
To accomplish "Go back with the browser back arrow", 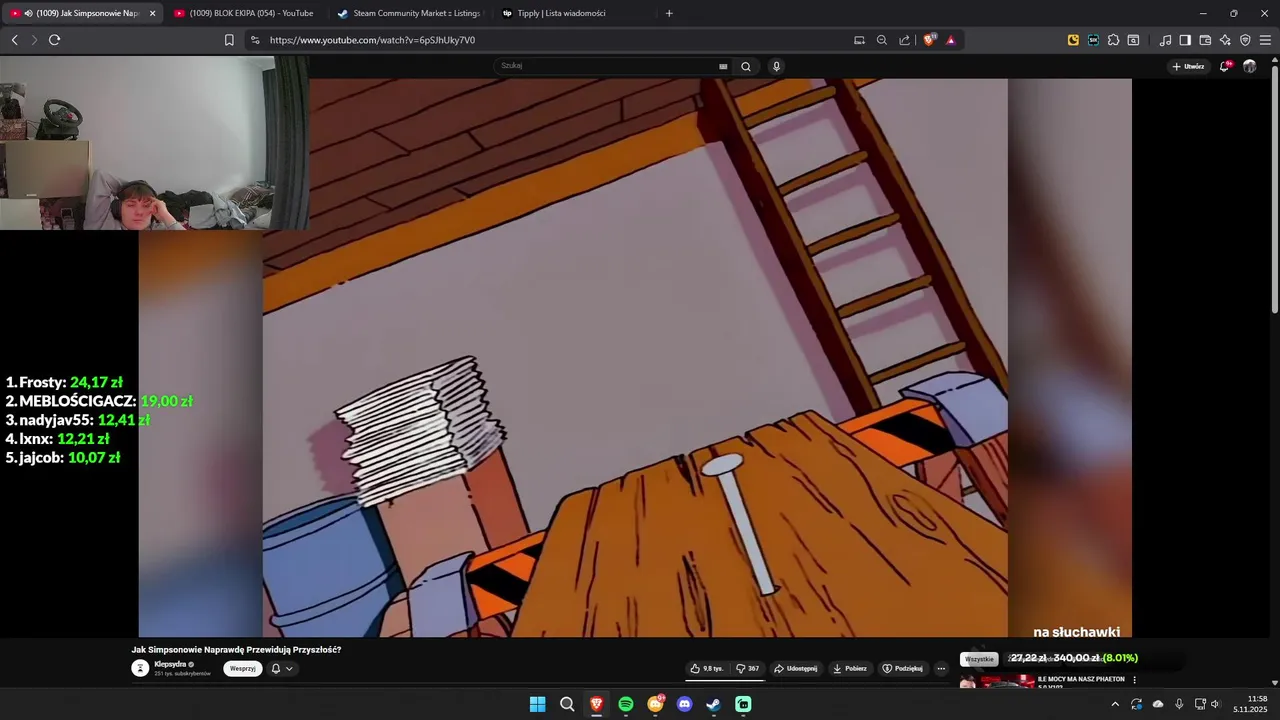I will point(14,40).
